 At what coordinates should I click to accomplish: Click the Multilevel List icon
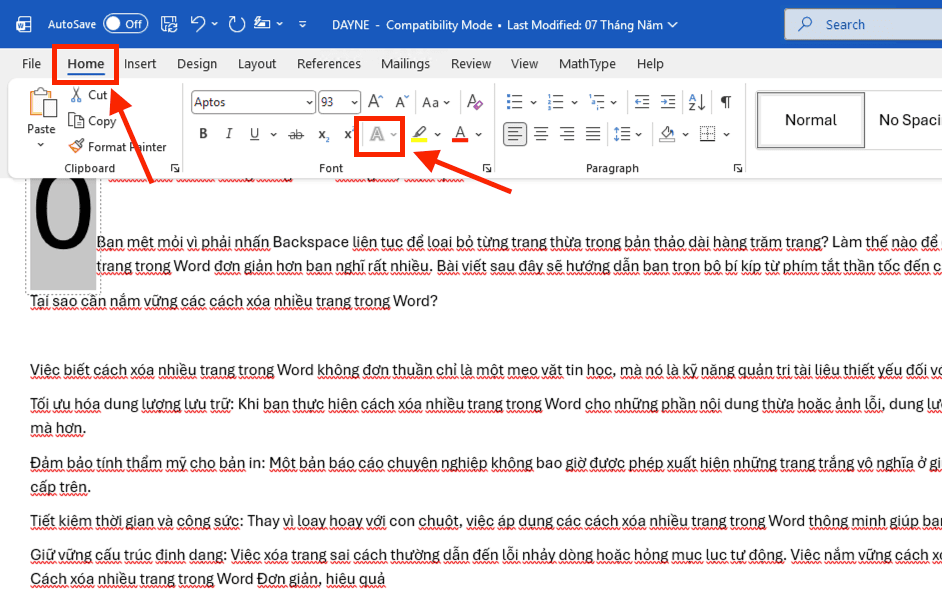pos(596,102)
